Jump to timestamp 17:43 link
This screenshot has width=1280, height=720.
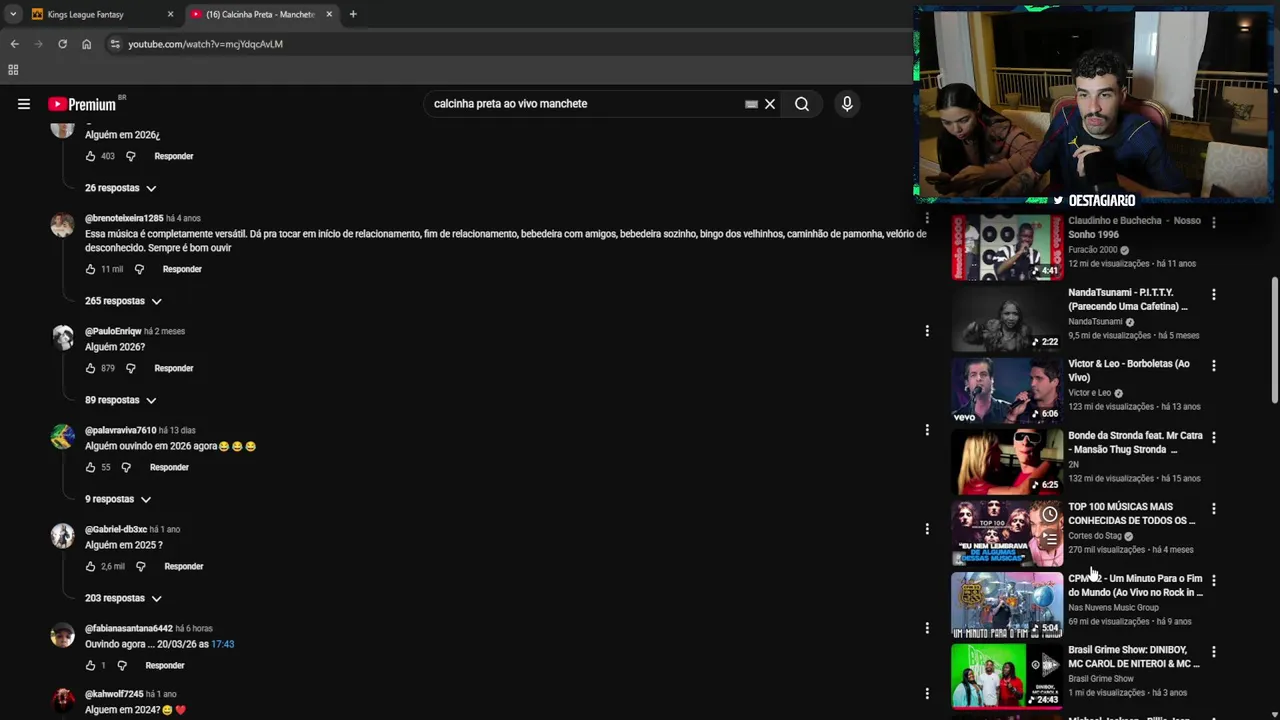coord(222,644)
